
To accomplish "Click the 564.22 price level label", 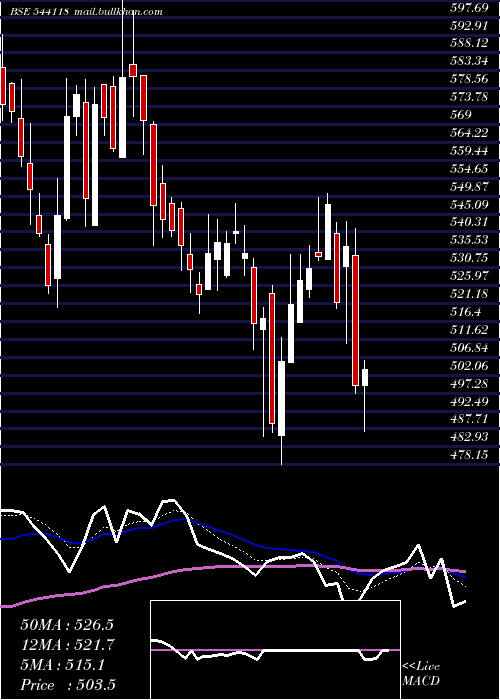I will 469,133.
